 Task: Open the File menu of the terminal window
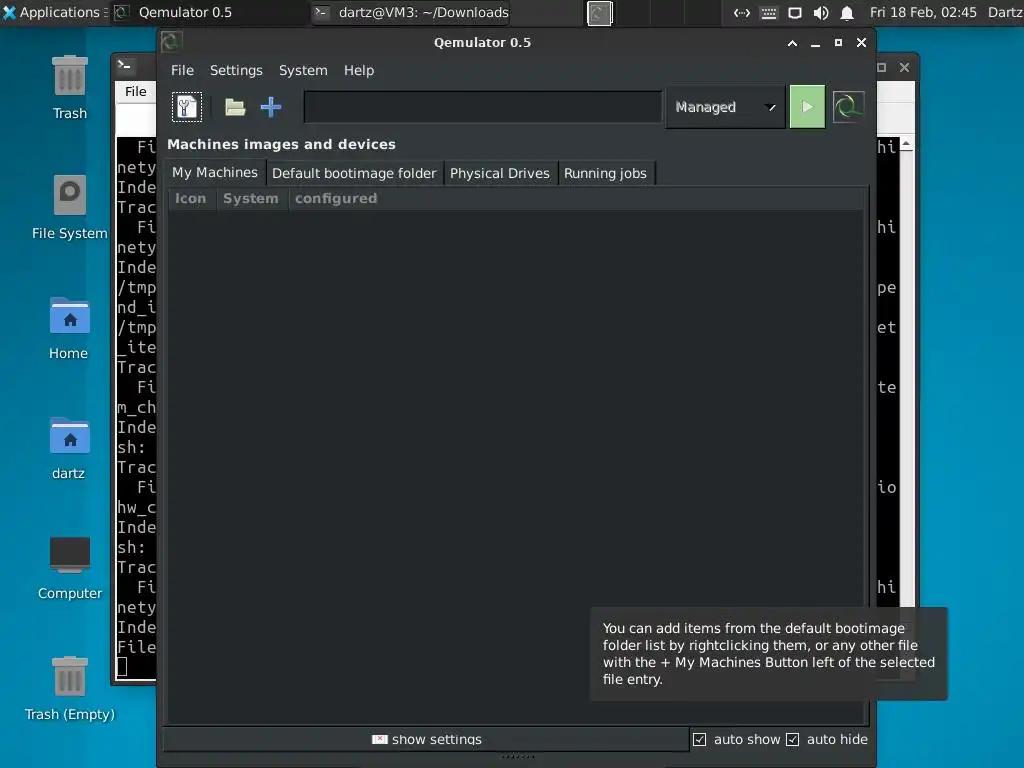[x=136, y=91]
